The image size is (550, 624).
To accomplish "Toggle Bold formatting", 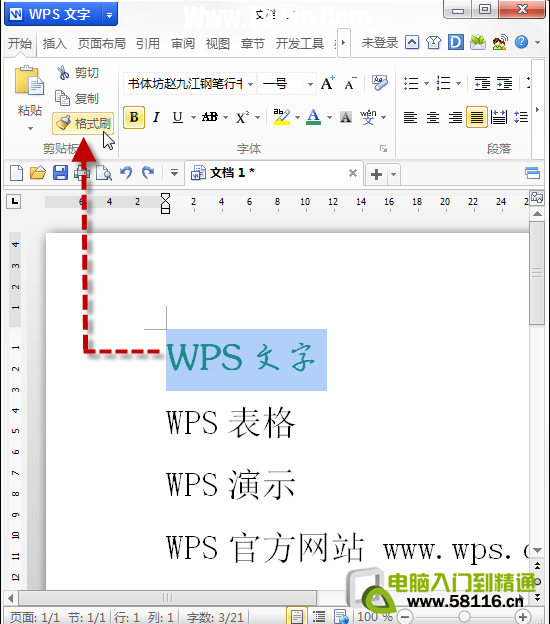I will (x=134, y=117).
